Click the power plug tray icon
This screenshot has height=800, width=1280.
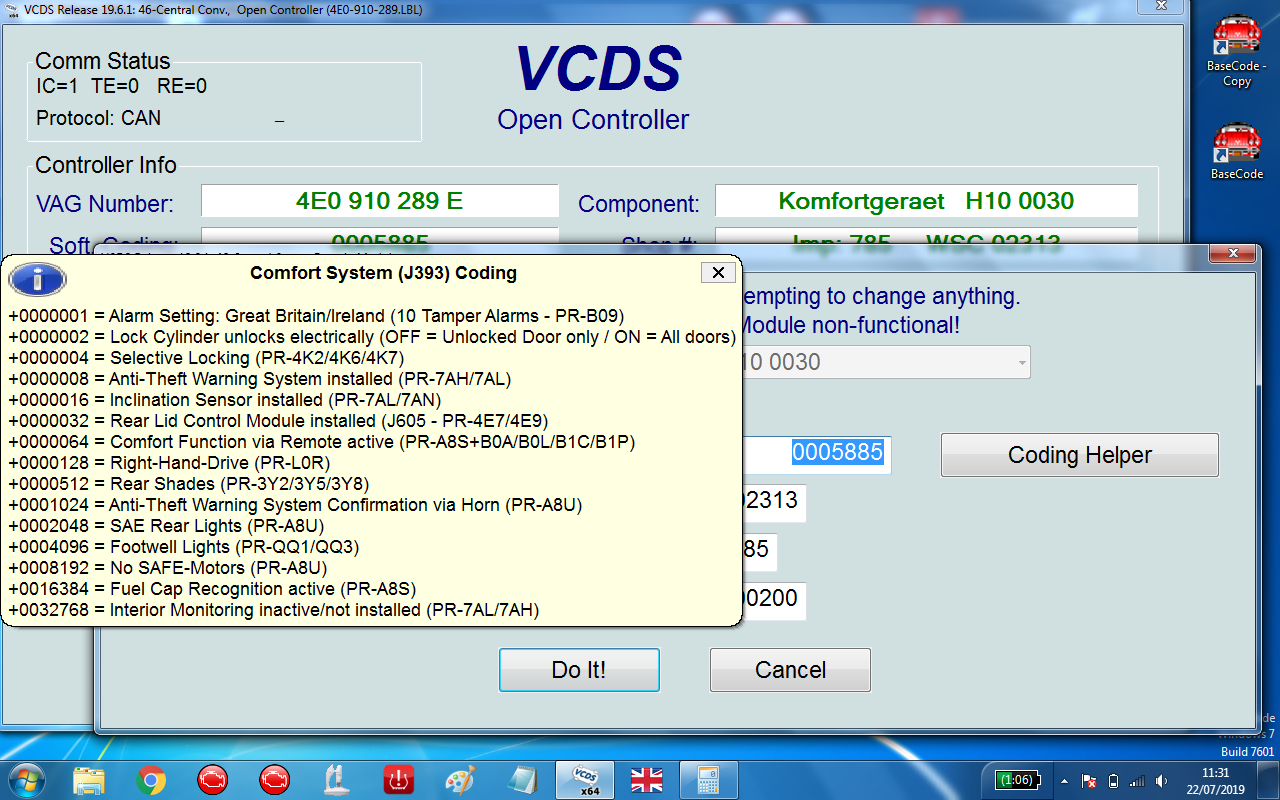(1114, 781)
